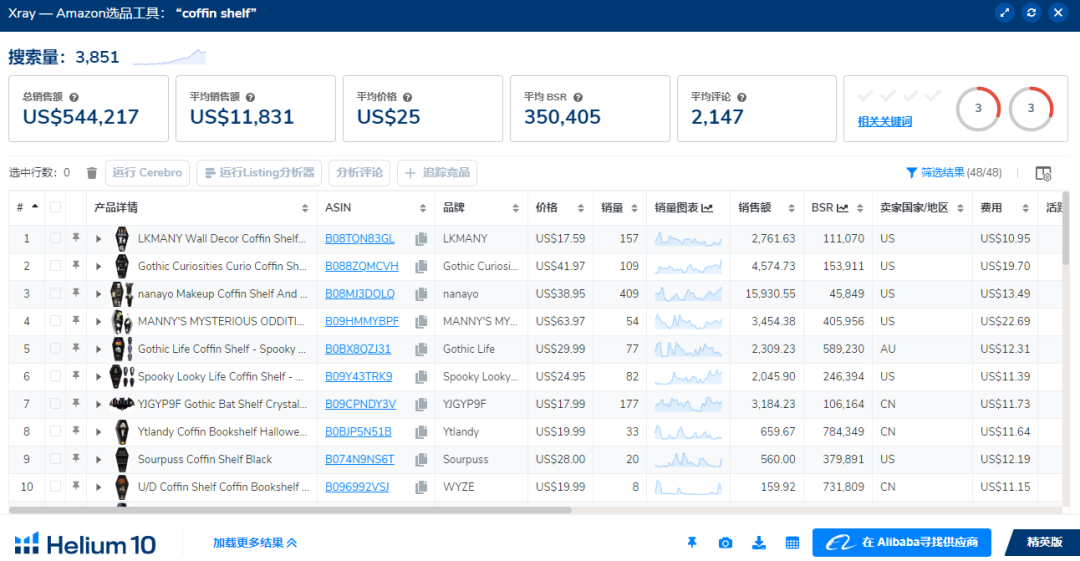Screen dimensions: 1080x561
Task: Click the horizontal table scrollbar
Action: pos(290,510)
